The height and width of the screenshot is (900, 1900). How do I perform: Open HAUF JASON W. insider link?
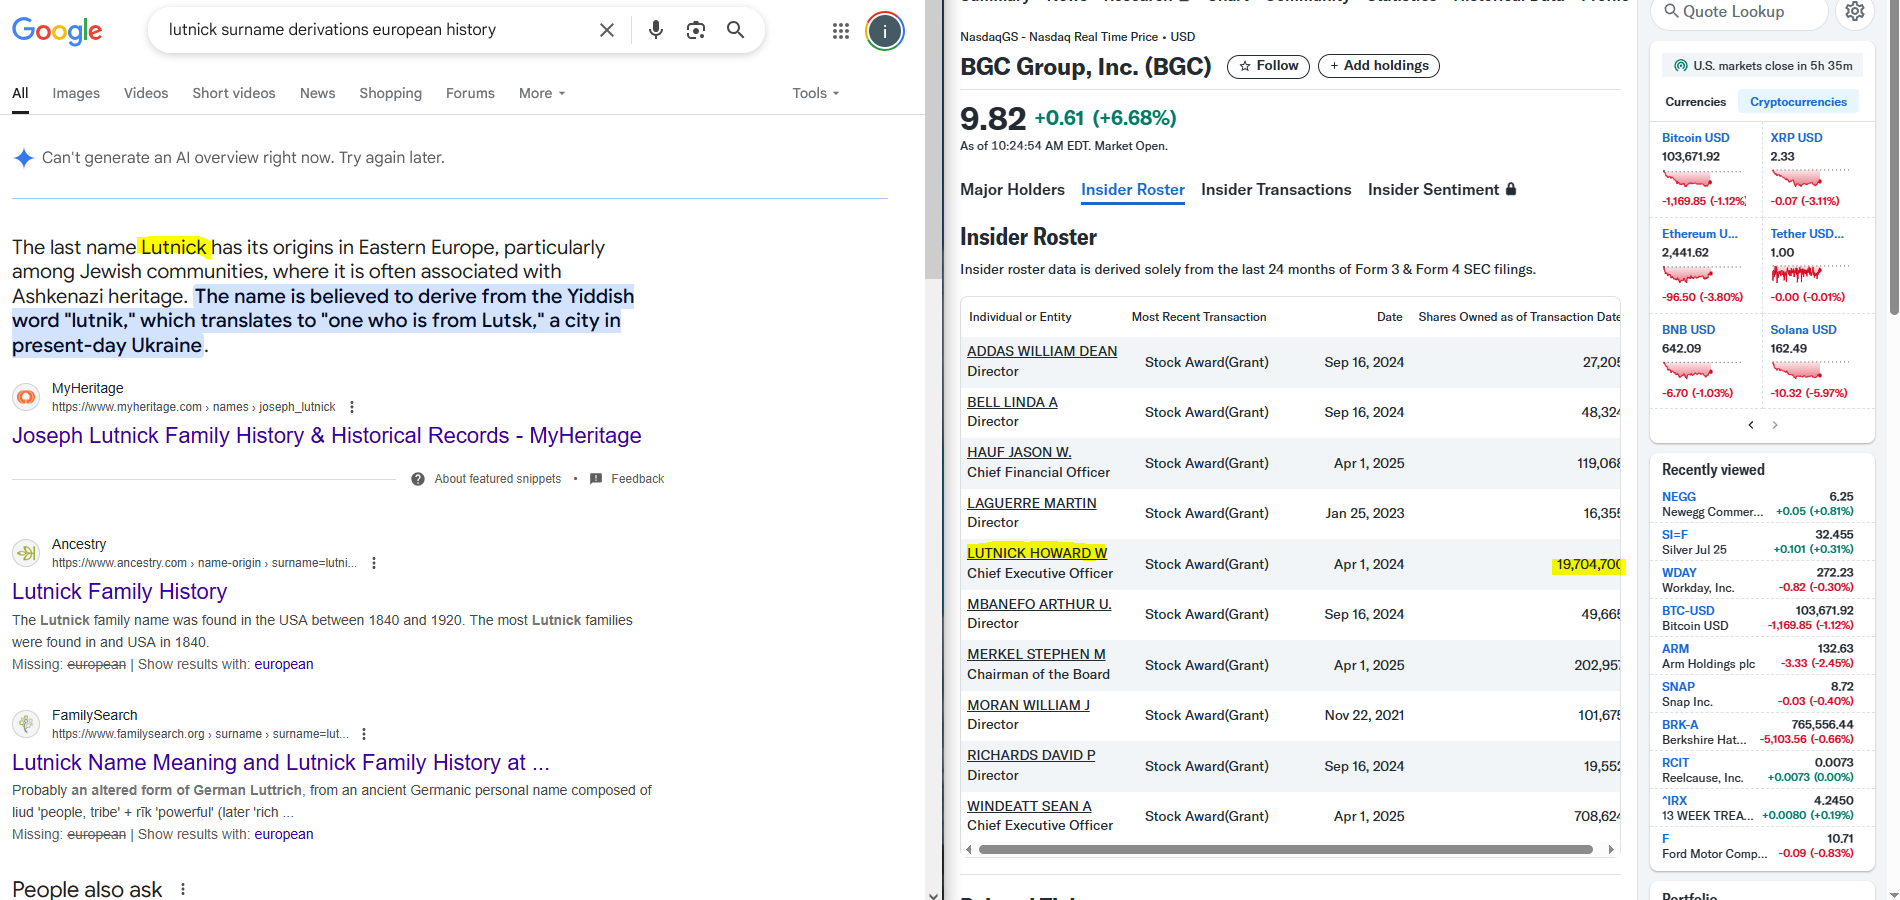1019,452
